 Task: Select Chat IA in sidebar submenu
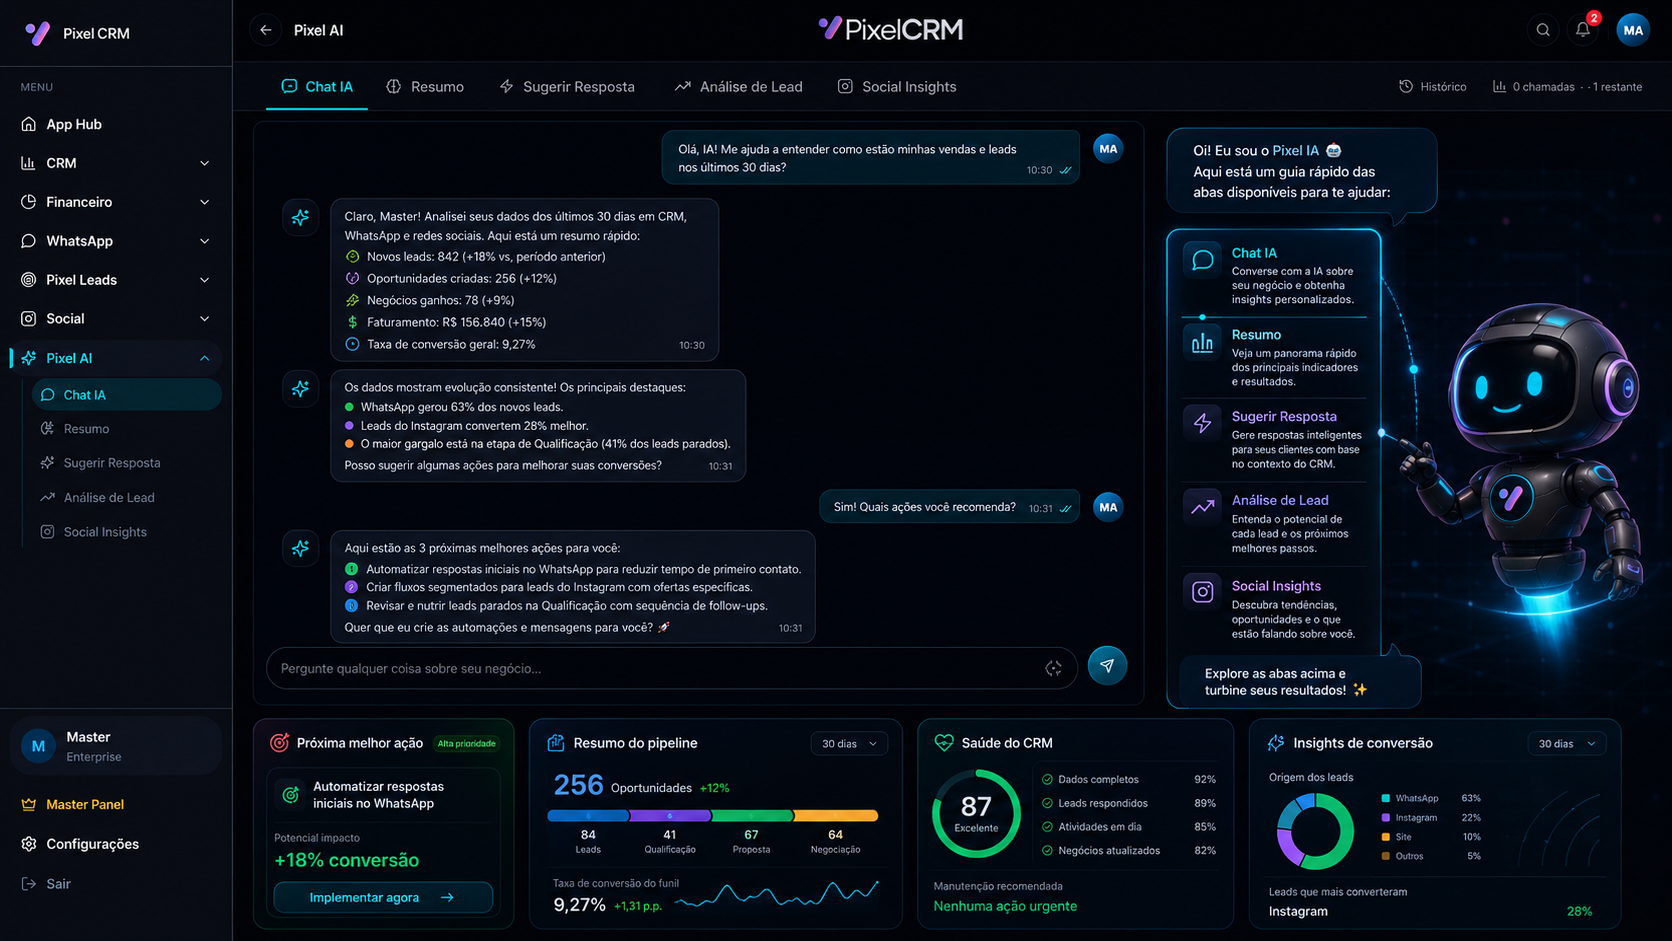click(127, 395)
